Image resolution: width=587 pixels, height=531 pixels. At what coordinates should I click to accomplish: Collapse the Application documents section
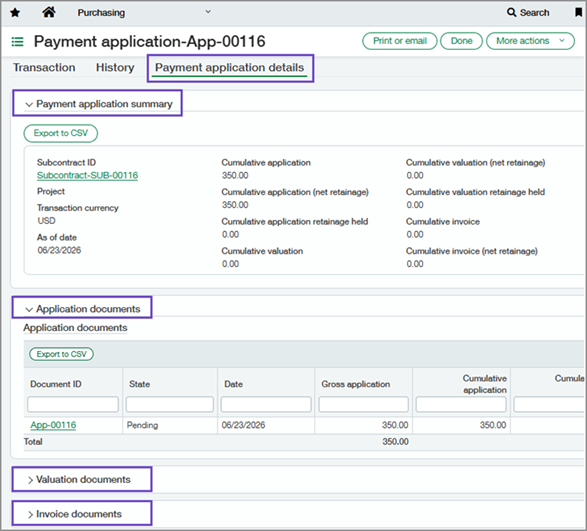(x=29, y=310)
